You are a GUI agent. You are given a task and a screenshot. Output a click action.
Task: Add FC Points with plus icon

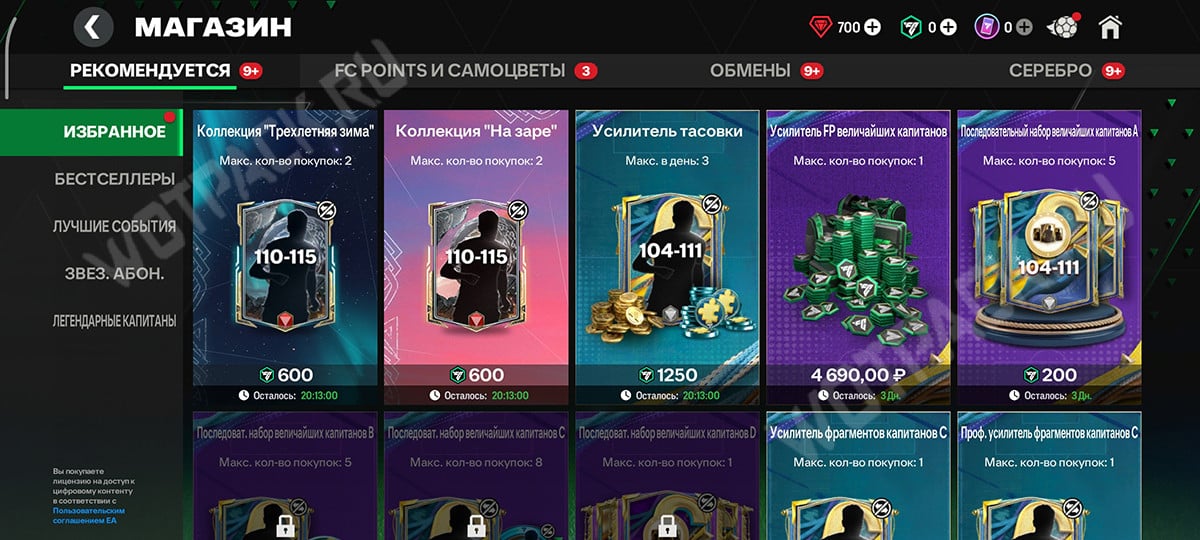pos(948,28)
